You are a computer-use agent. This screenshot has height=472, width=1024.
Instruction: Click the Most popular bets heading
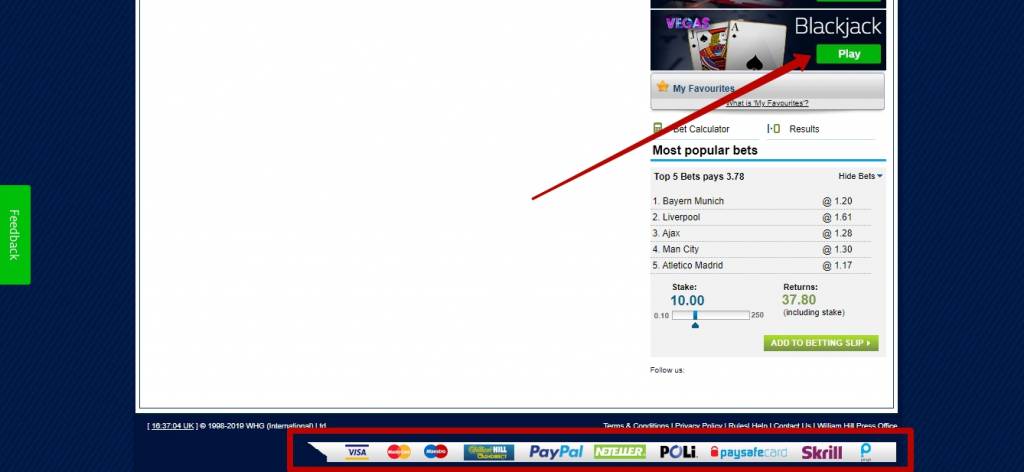point(705,150)
